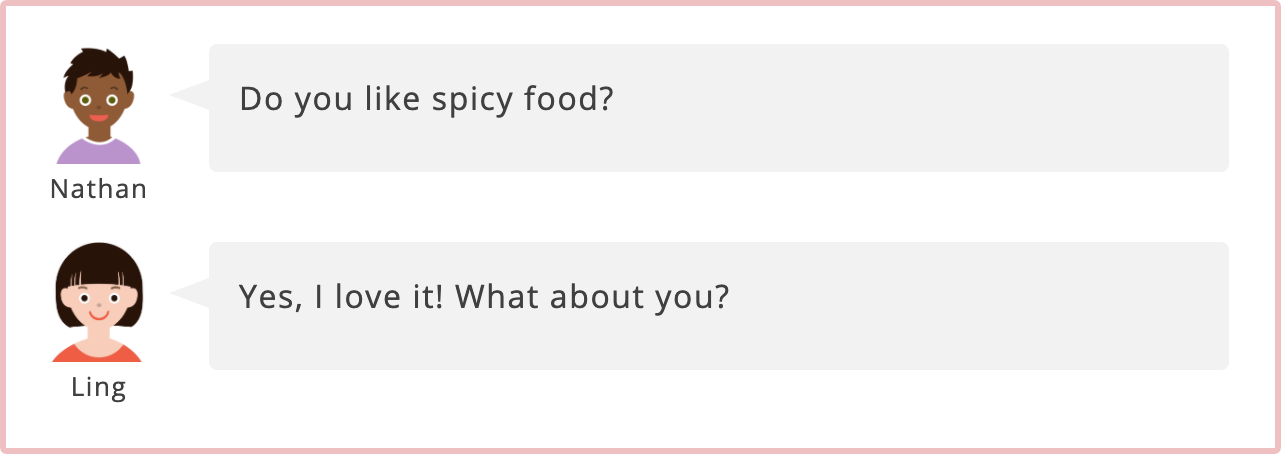Click Ling's avatar picture
The height and width of the screenshot is (455, 1281).
[98, 302]
